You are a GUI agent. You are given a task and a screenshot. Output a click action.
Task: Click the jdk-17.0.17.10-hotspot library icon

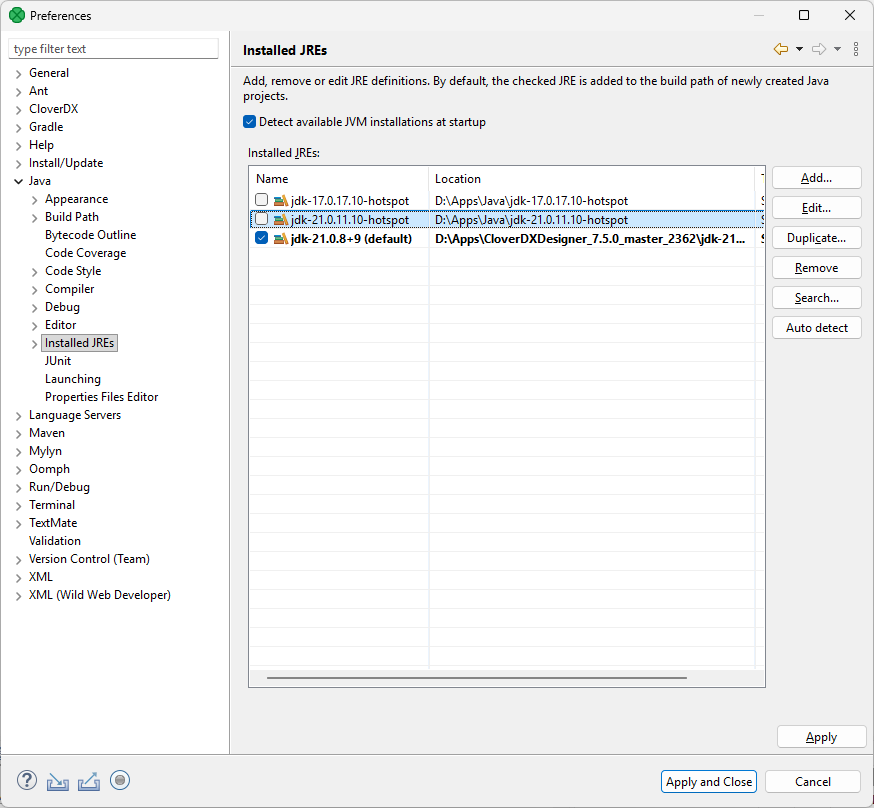(281, 201)
